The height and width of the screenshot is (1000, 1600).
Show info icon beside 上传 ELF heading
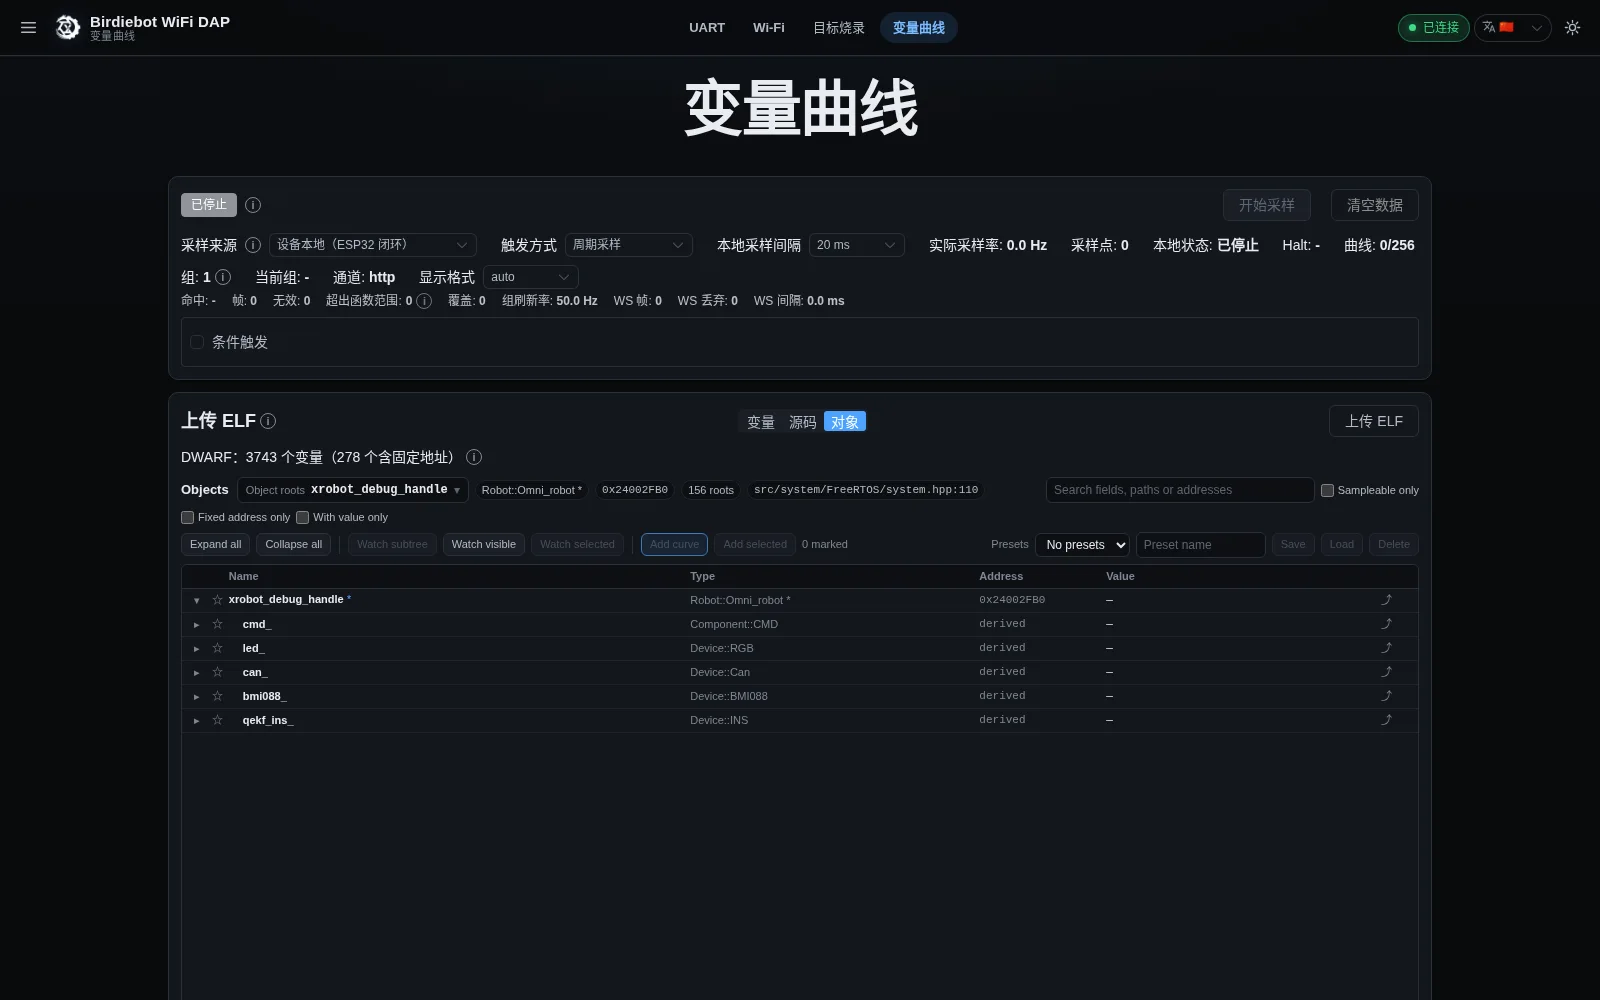[x=268, y=421]
